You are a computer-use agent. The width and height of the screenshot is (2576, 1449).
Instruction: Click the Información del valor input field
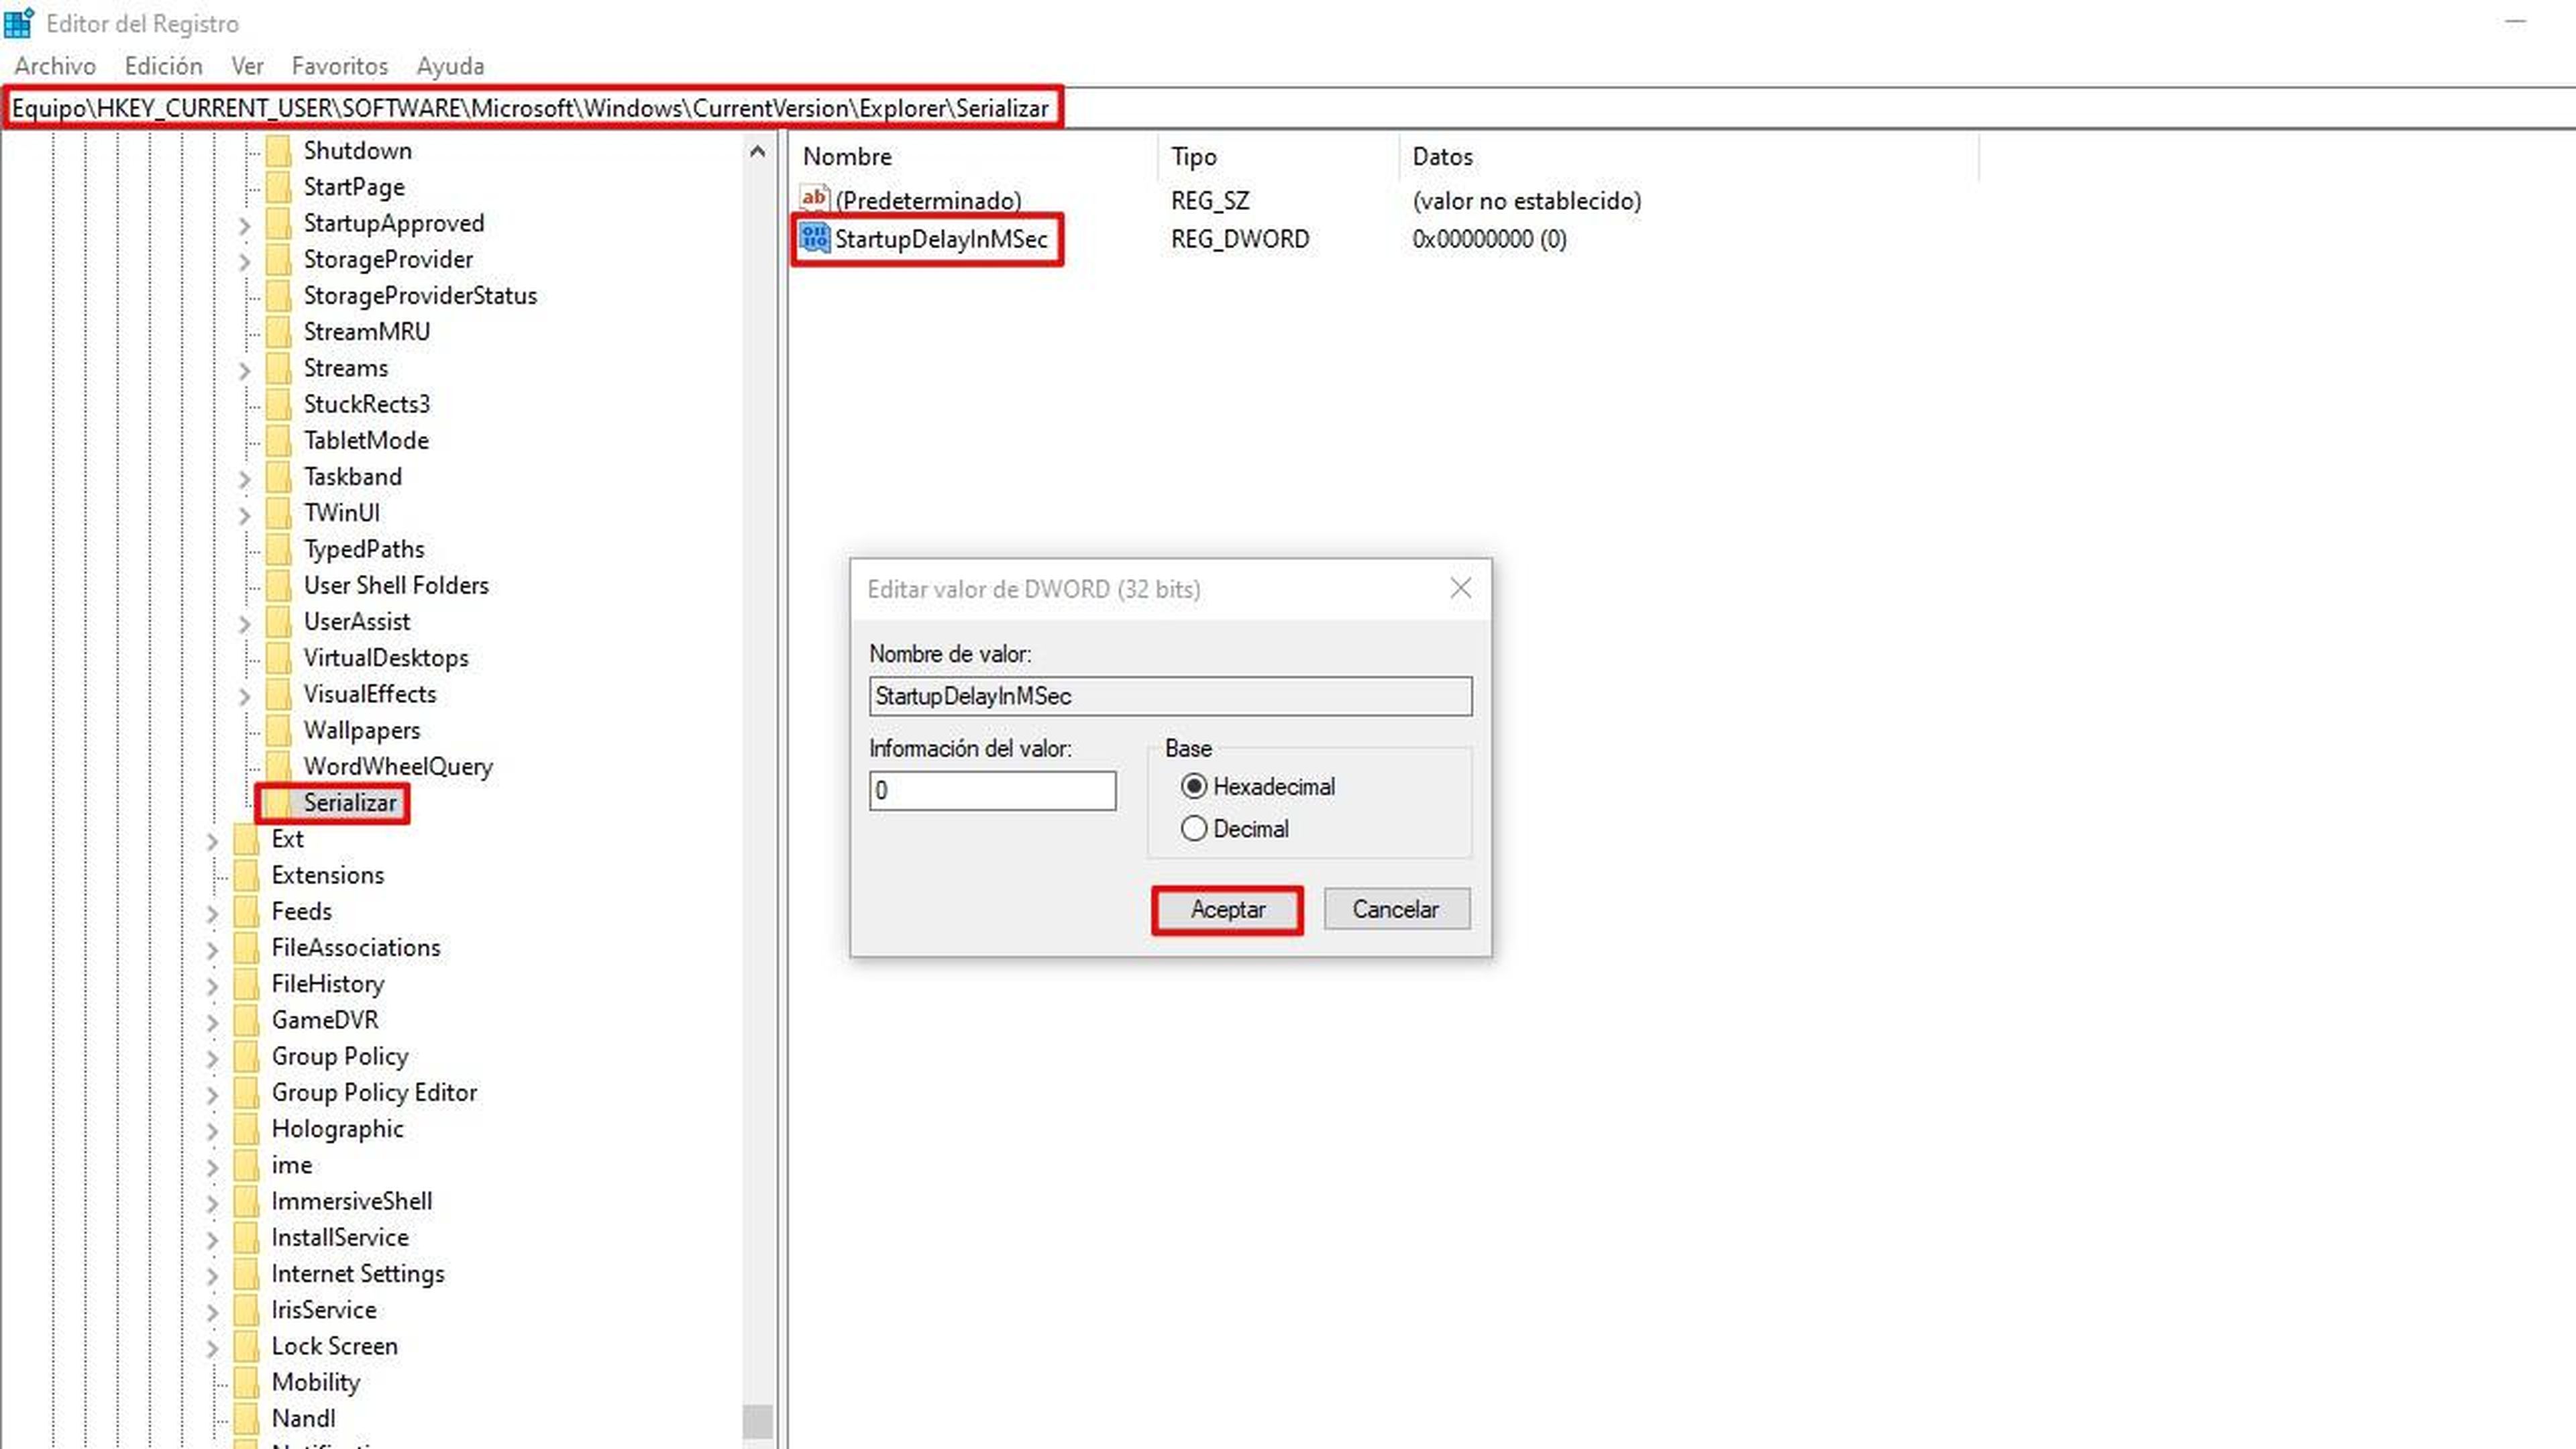(x=992, y=790)
